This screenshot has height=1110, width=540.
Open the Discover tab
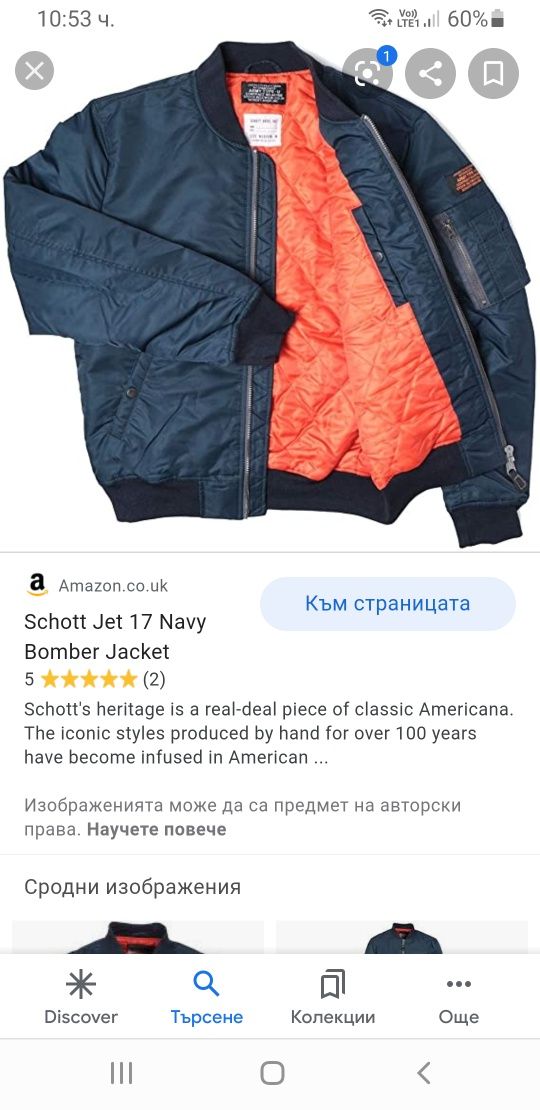coord(81,998)
